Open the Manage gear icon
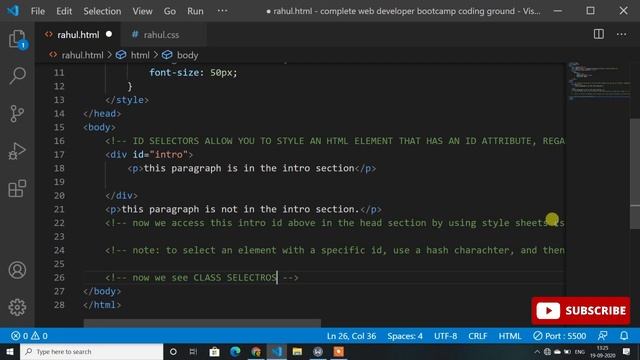 pos(17,307)
